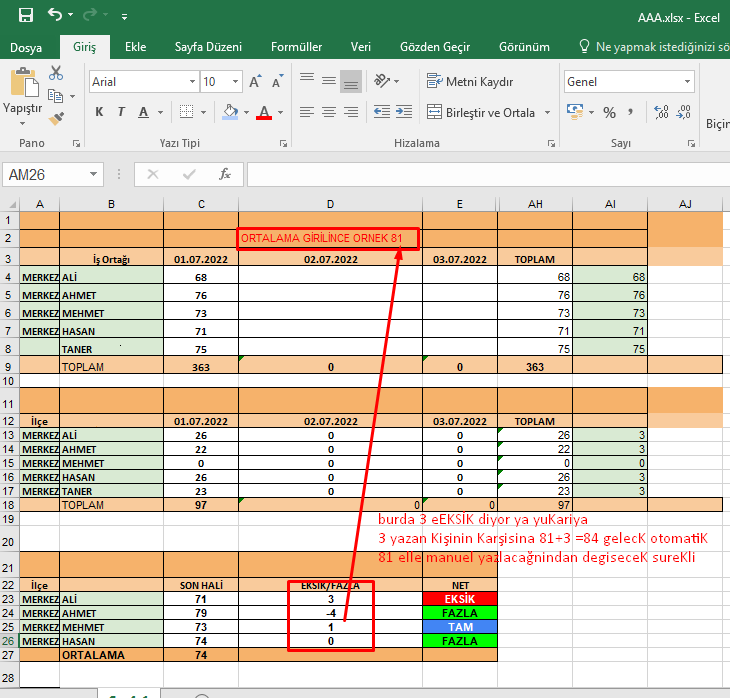This screenshot has height=698, width=730.
Task: Click Metni Kaydır wrap text button
Action: [x=470, y=81]
